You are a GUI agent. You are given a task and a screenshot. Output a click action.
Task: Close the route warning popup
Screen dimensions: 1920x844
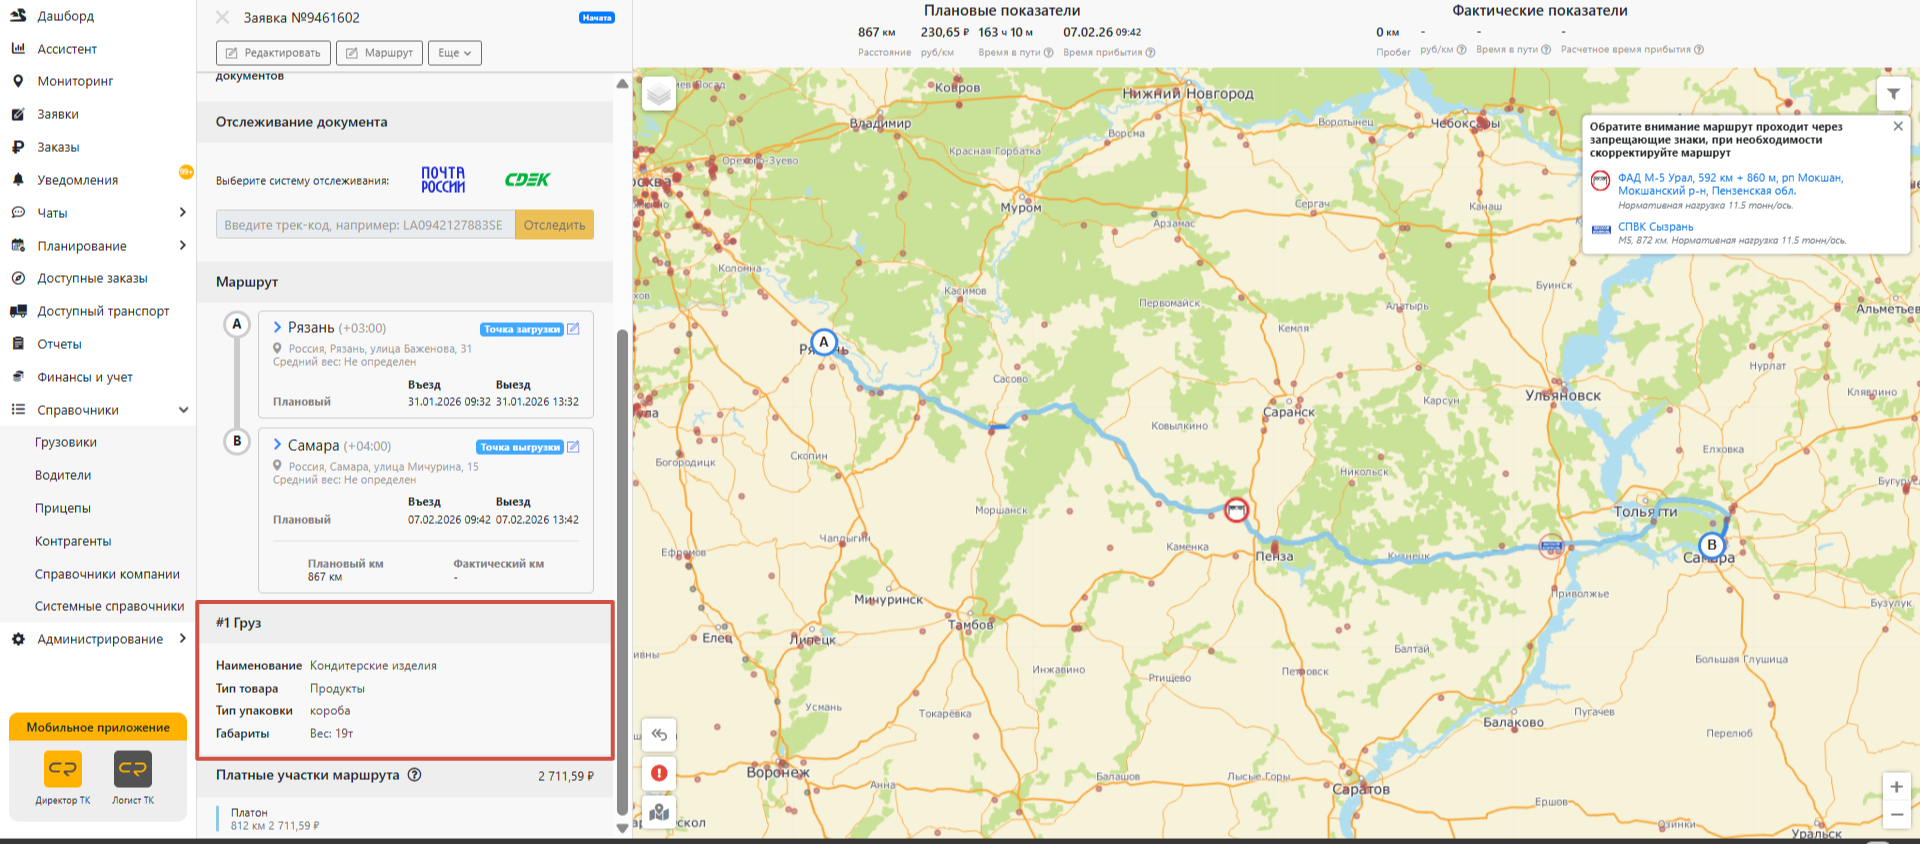pyautogui.click(x=1898, y=126)
